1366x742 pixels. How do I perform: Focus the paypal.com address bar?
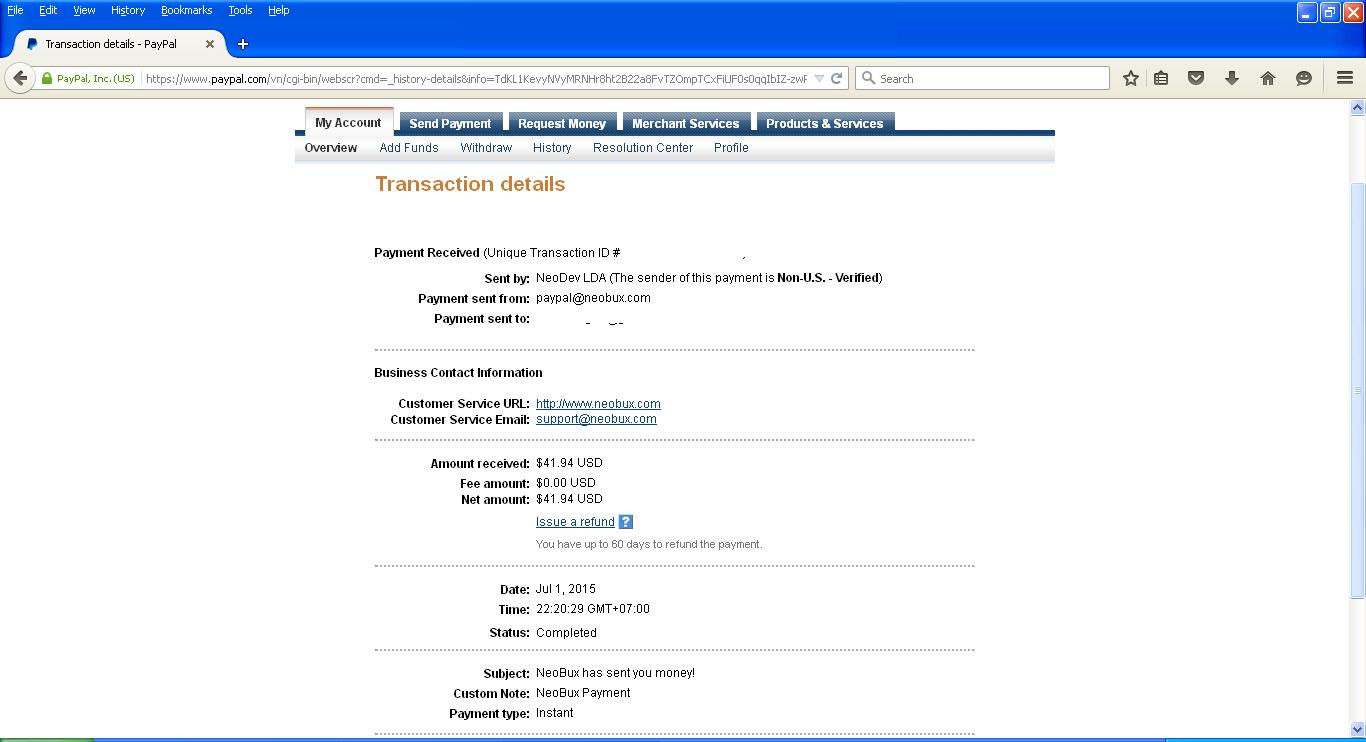pyautogui.click(x=476, y=78)
